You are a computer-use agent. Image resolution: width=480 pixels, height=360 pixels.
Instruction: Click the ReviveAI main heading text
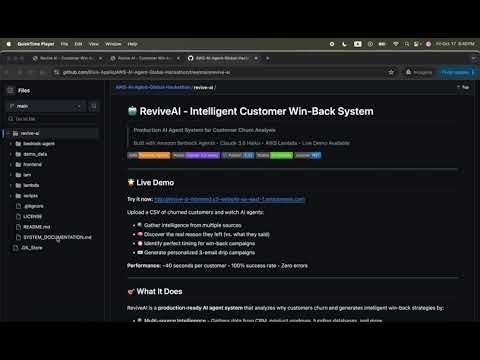click(x=256, y=111)
